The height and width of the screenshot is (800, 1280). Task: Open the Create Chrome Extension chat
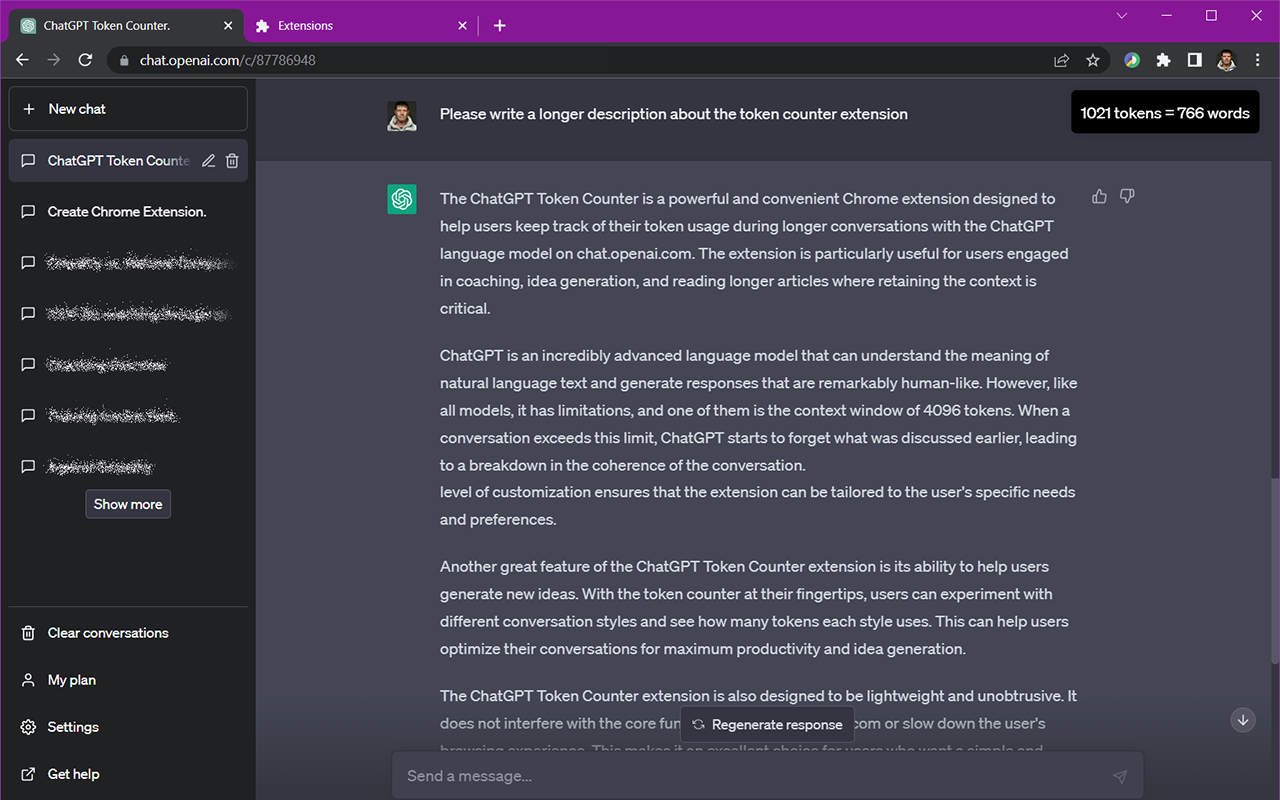(x=127, y=212)
